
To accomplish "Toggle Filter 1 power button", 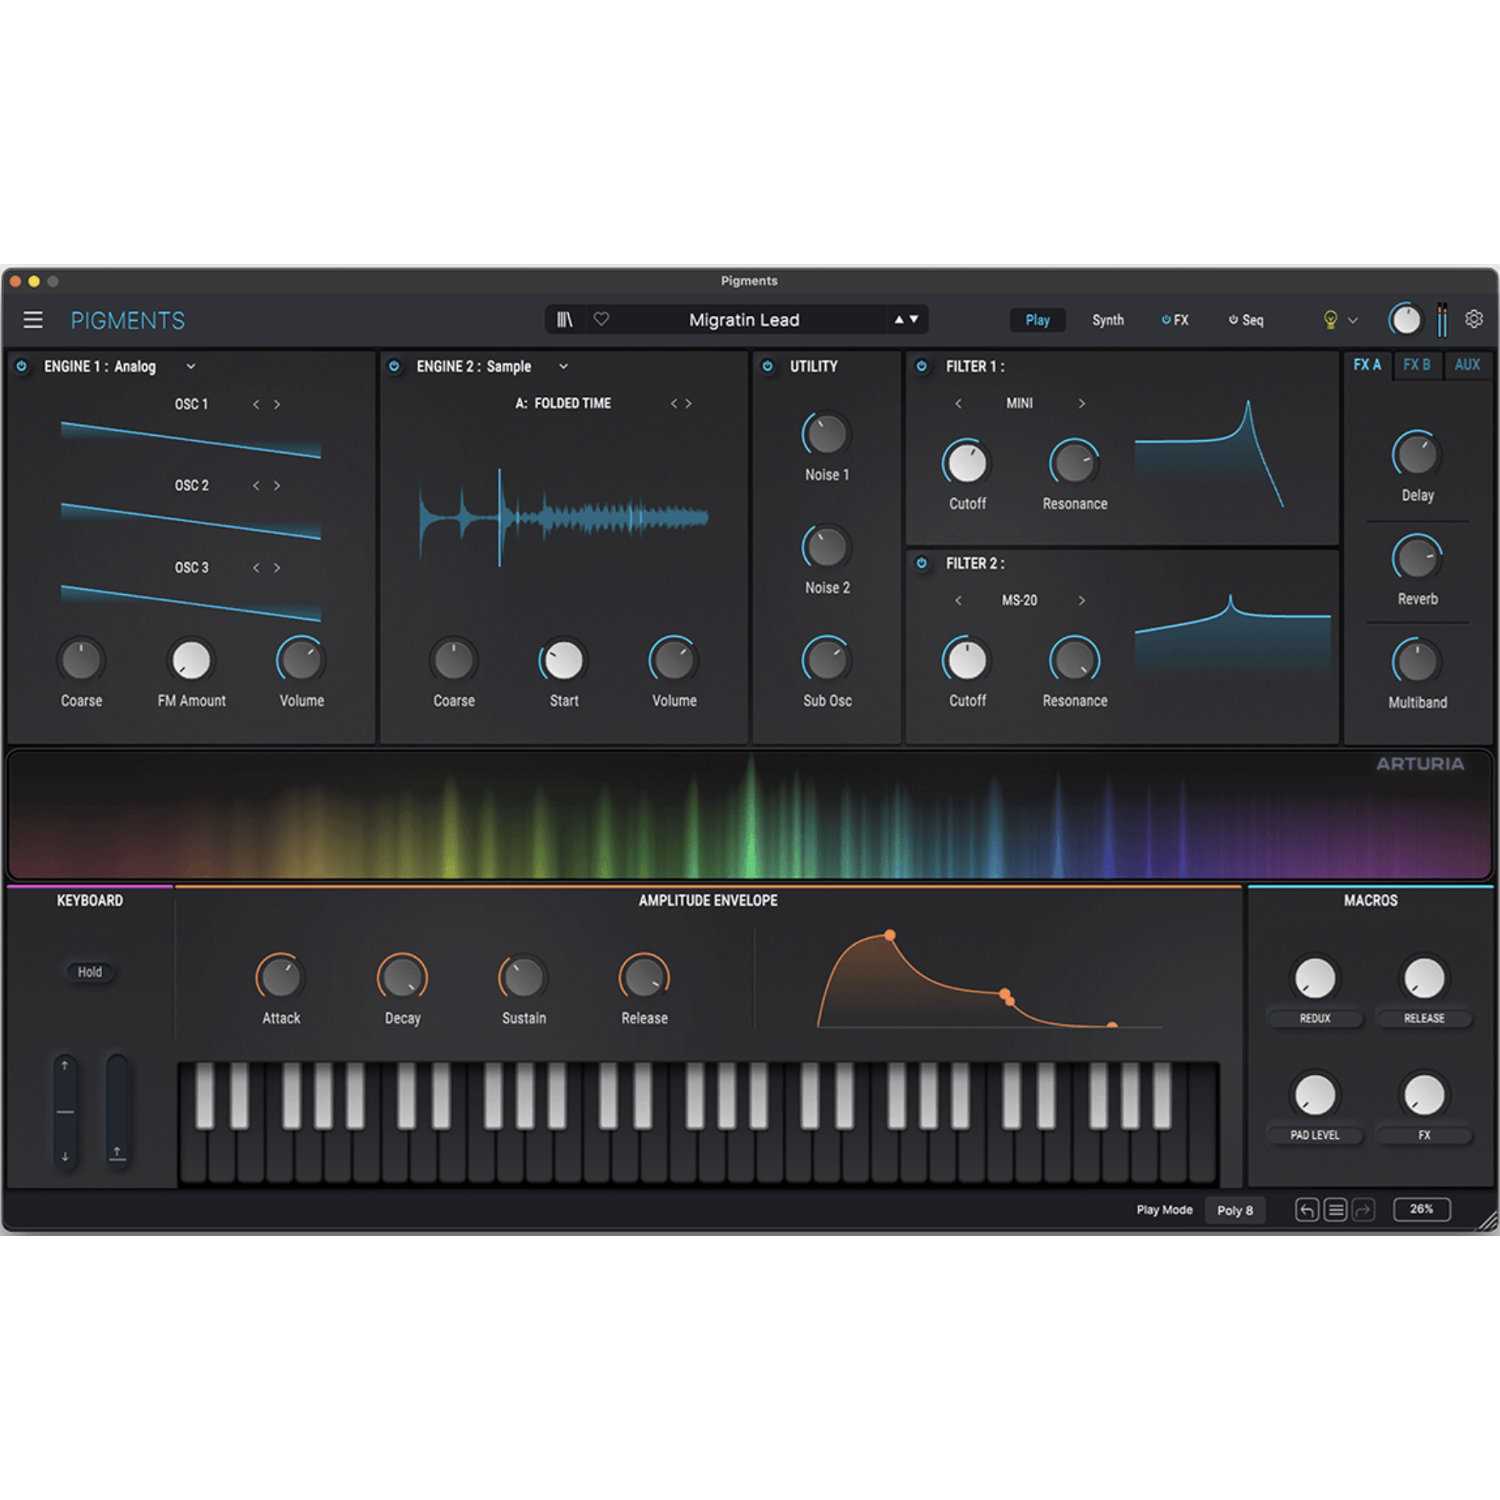I will point(922,366).
